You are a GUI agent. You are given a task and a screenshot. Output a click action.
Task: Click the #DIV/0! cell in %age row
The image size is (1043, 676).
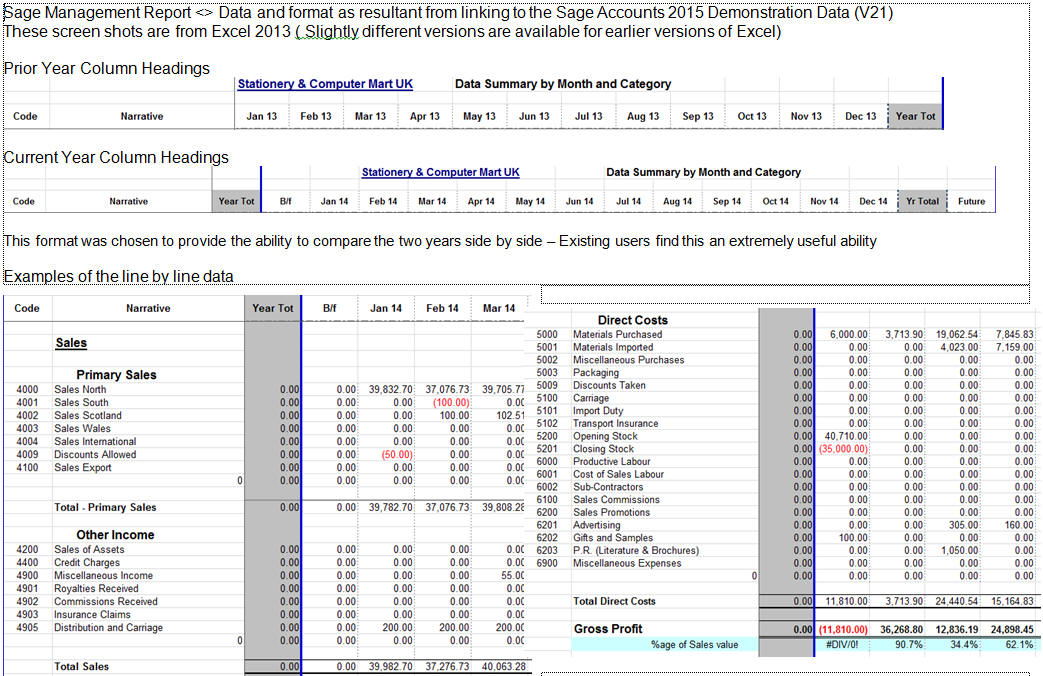click(841, 644)
